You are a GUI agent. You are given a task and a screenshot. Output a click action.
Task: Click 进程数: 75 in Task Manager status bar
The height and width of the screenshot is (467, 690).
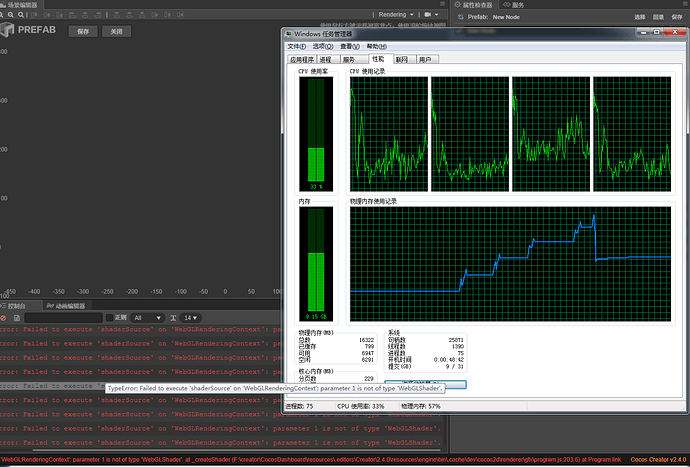pos(299,406)
